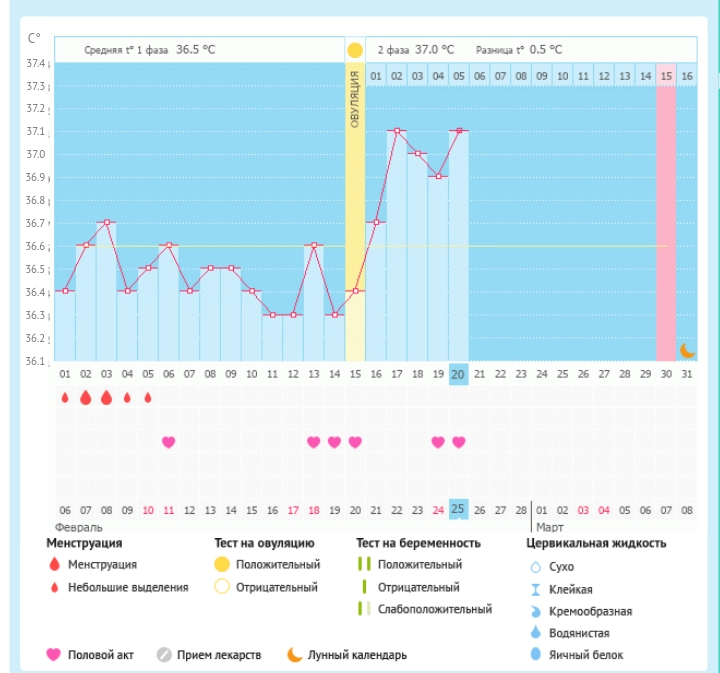
Task: Click the 'Слабоположительный' pregnancy test icon
Action: [x=364, y=609]
